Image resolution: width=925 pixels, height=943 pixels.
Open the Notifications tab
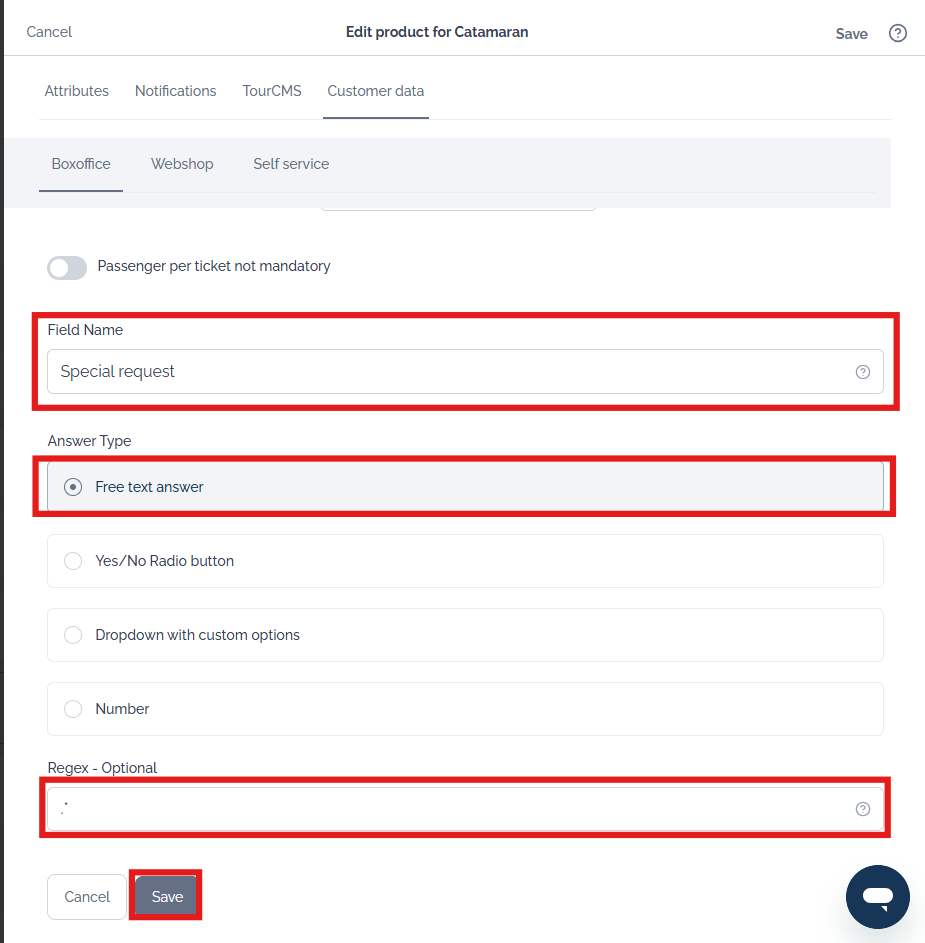(x=175, y=91)
